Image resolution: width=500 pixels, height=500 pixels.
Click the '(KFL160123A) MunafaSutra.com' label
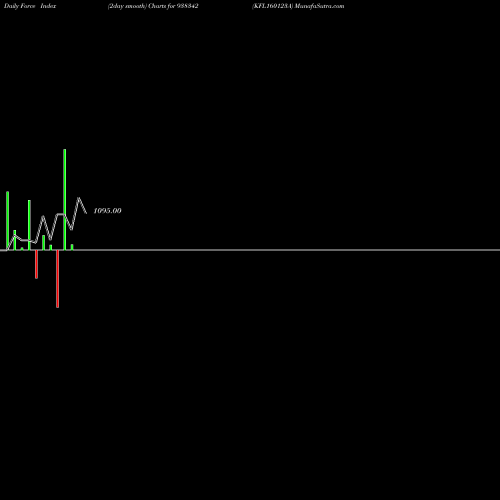298,6
